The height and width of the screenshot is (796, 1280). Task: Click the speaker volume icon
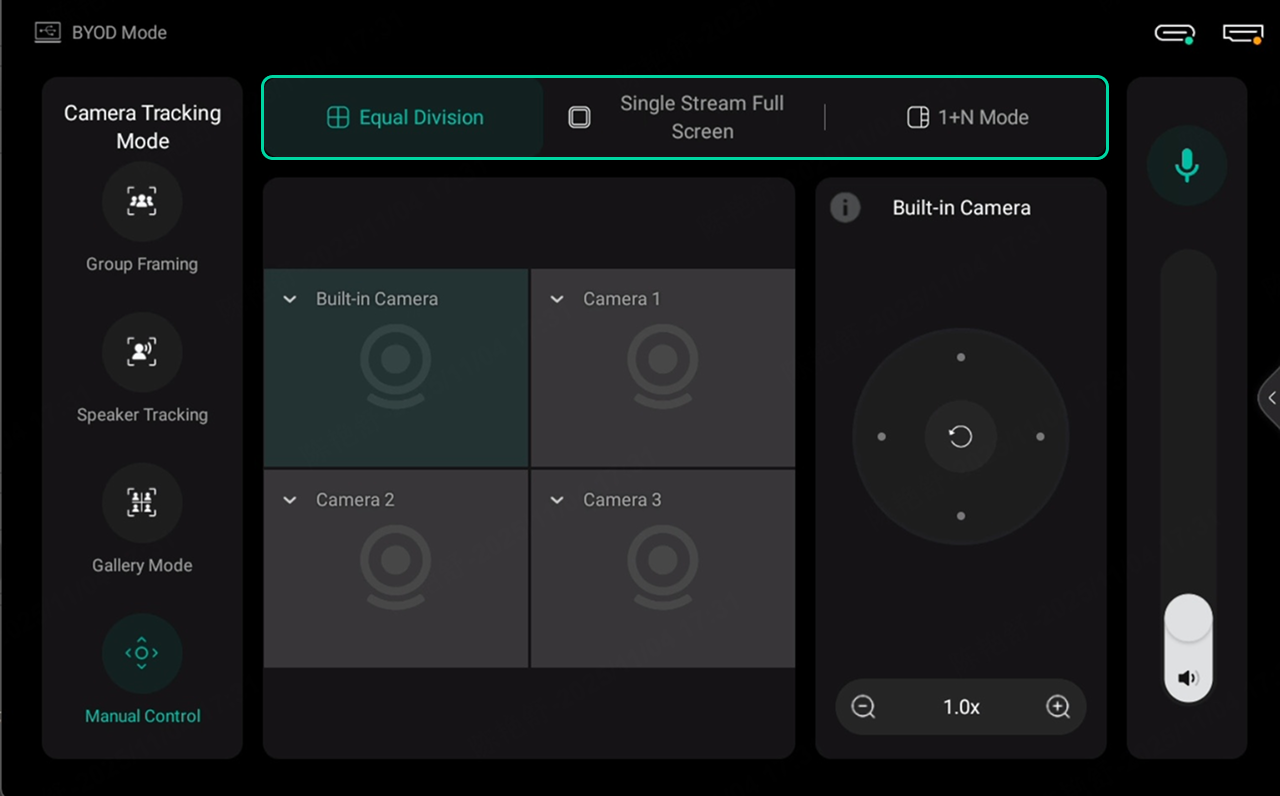pos(1188,676)
